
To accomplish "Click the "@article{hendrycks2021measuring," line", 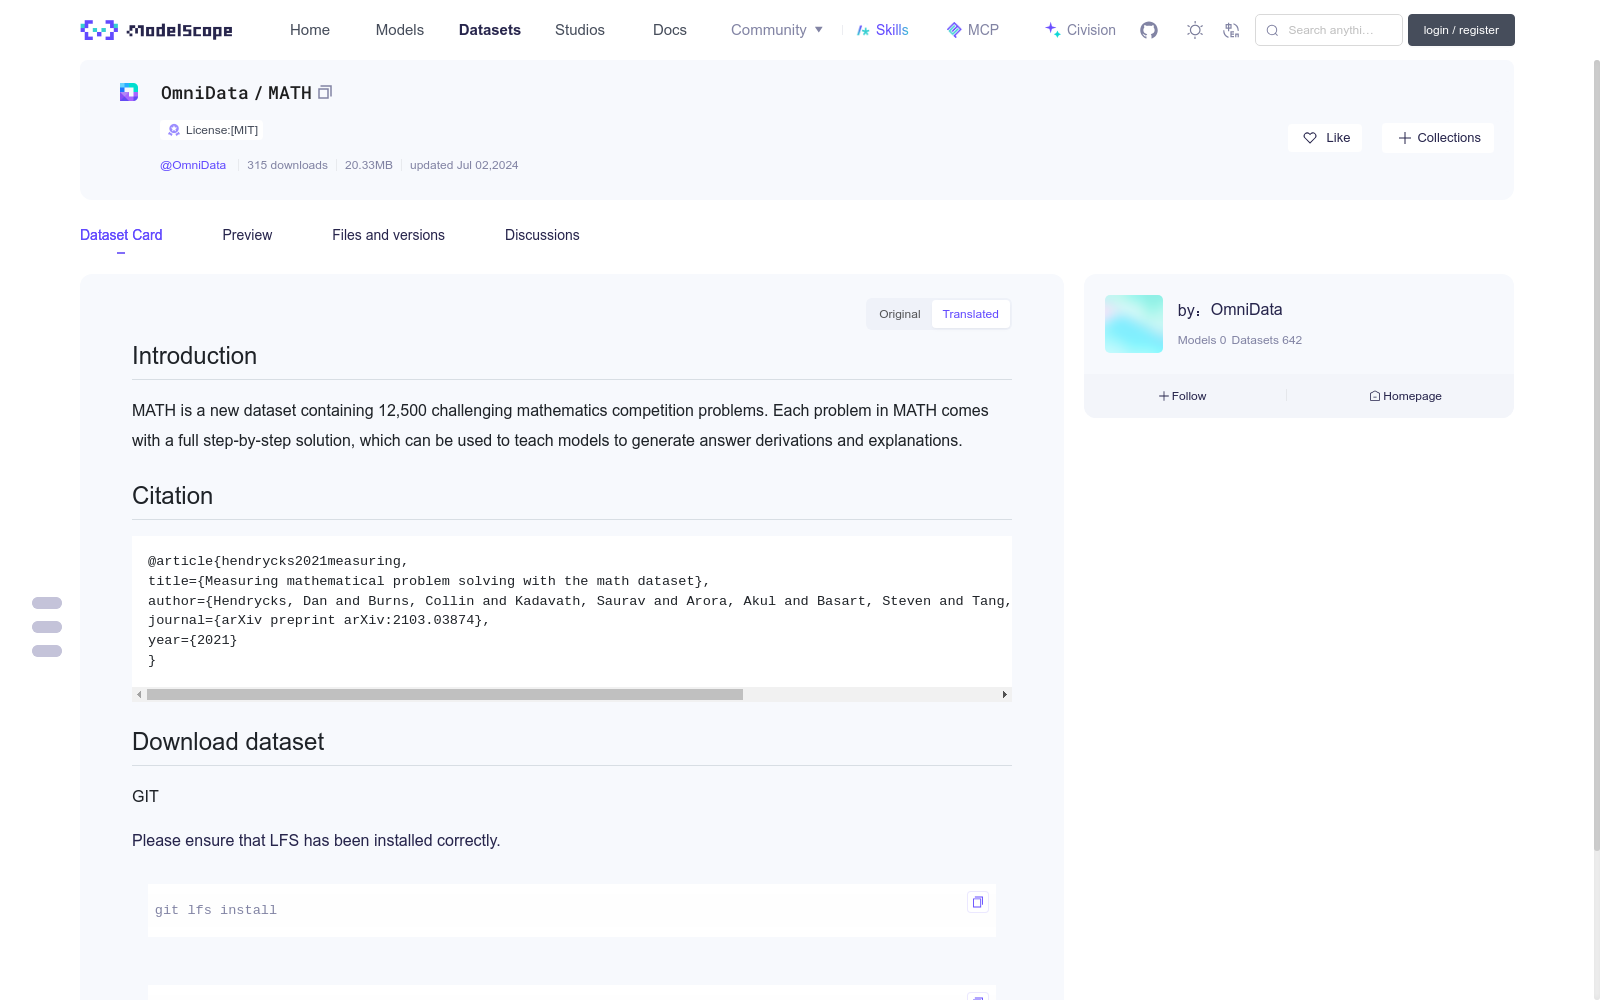I will tap(278, 561).
